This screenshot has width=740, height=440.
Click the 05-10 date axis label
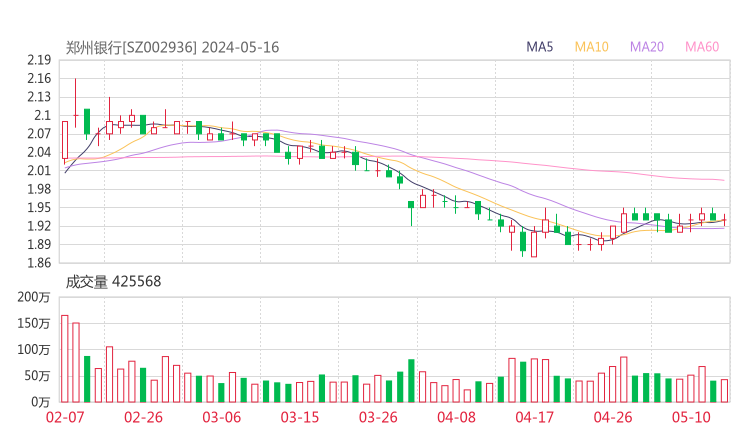coord(691,417)
